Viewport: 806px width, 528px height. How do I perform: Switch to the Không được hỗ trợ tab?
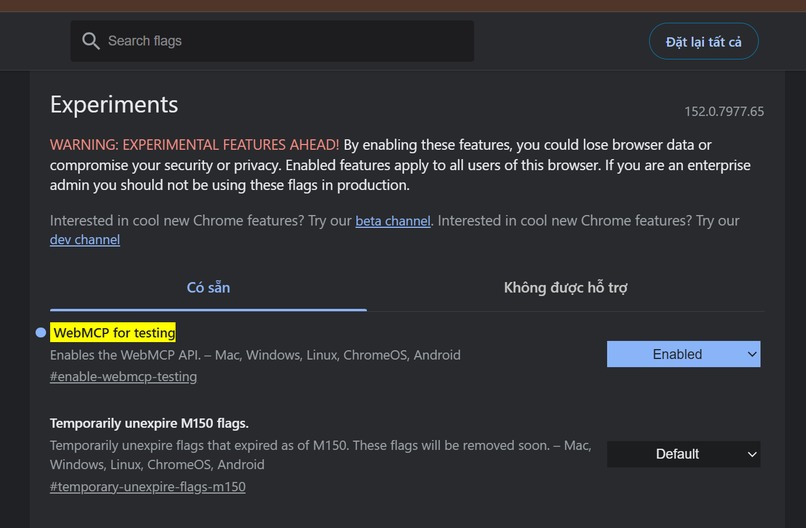pyautogui.click(x=565, y=288)
